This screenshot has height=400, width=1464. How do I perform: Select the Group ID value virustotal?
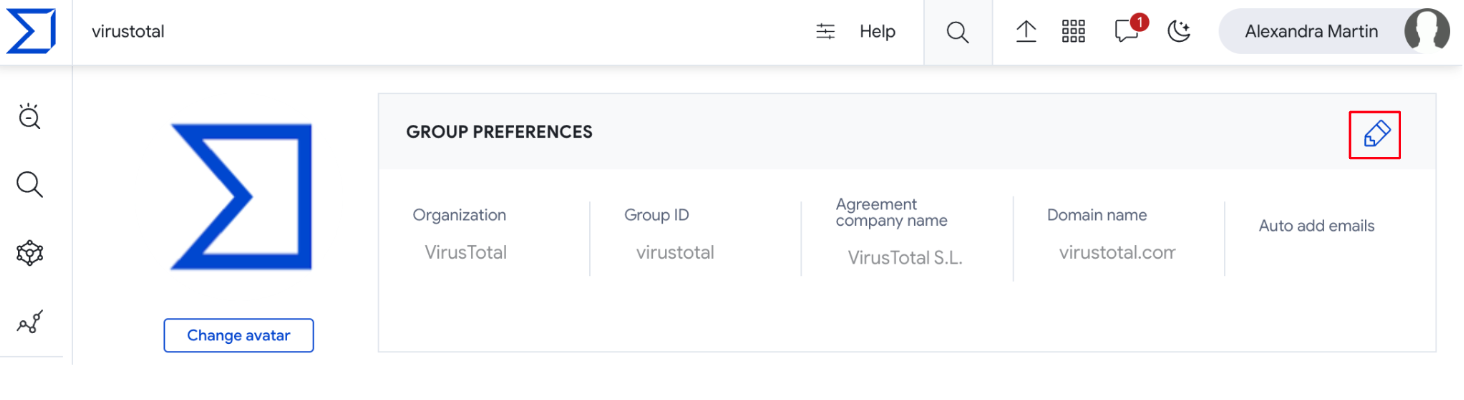(x=675, y=253)
